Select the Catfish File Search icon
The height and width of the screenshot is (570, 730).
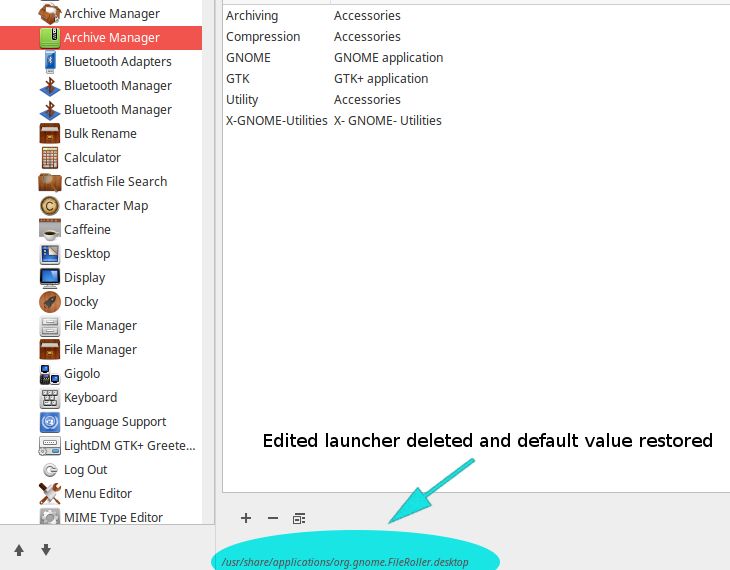[x=50, y=182]
